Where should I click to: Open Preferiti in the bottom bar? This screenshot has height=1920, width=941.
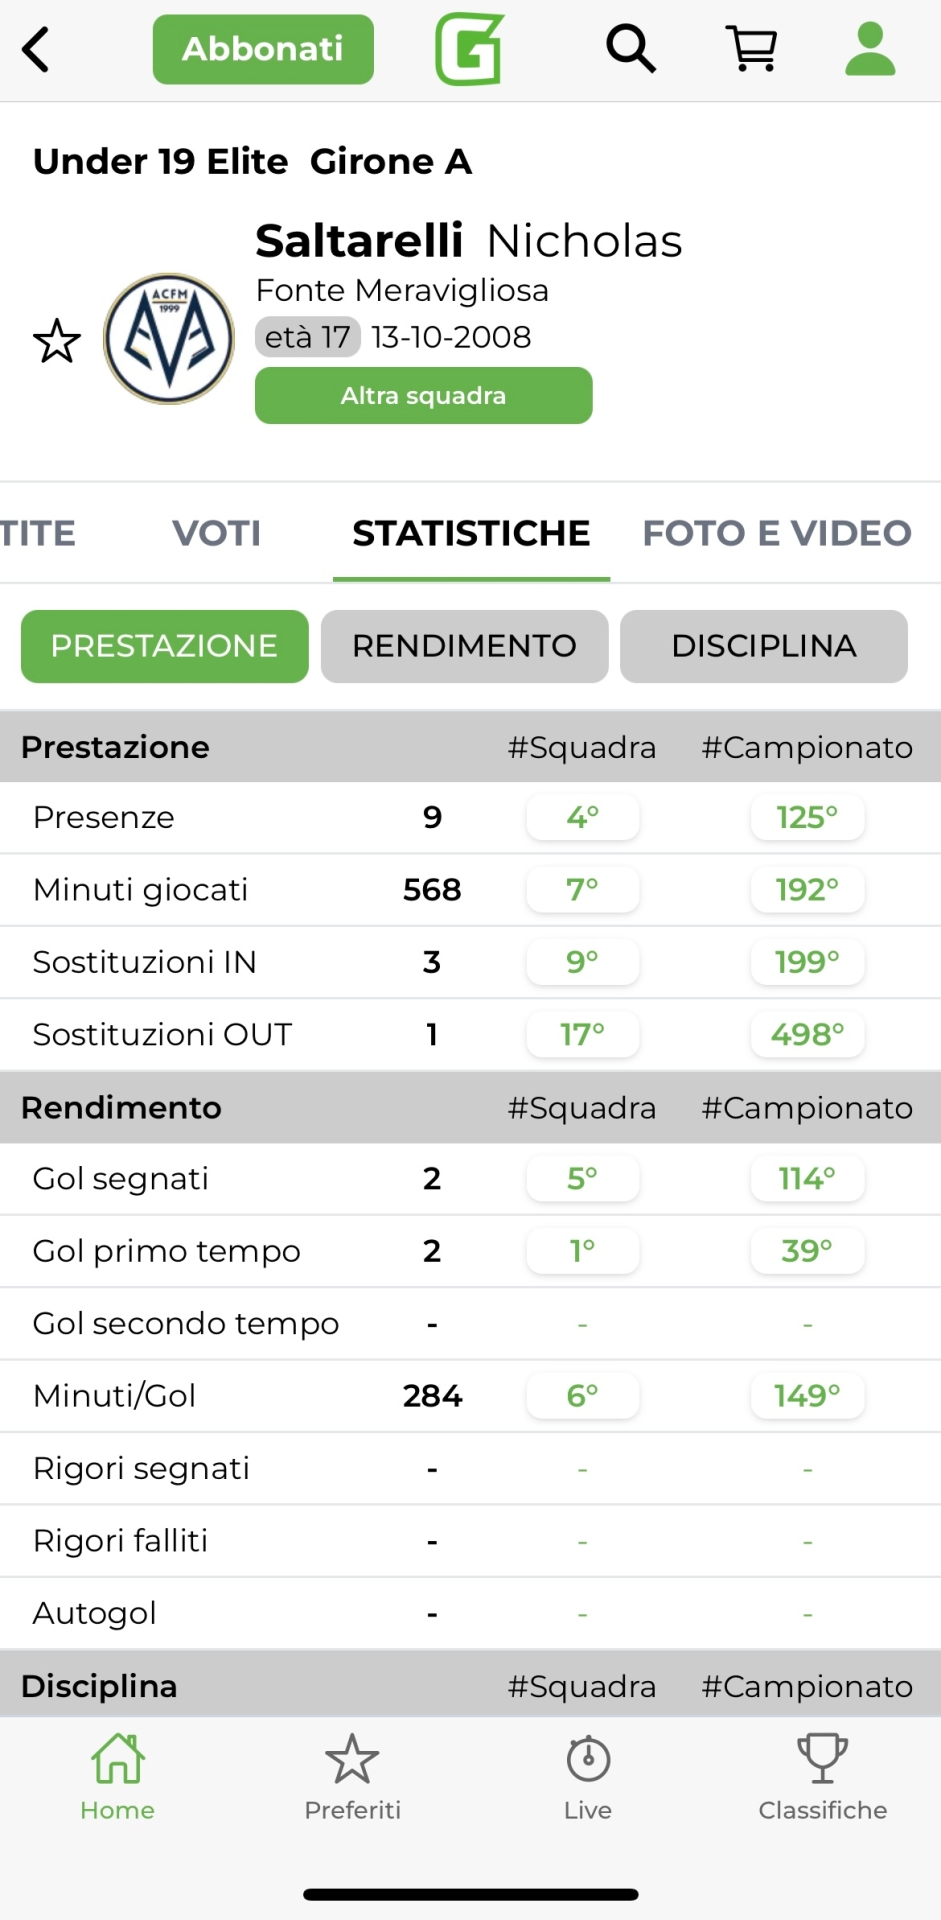click(352, 1777)
